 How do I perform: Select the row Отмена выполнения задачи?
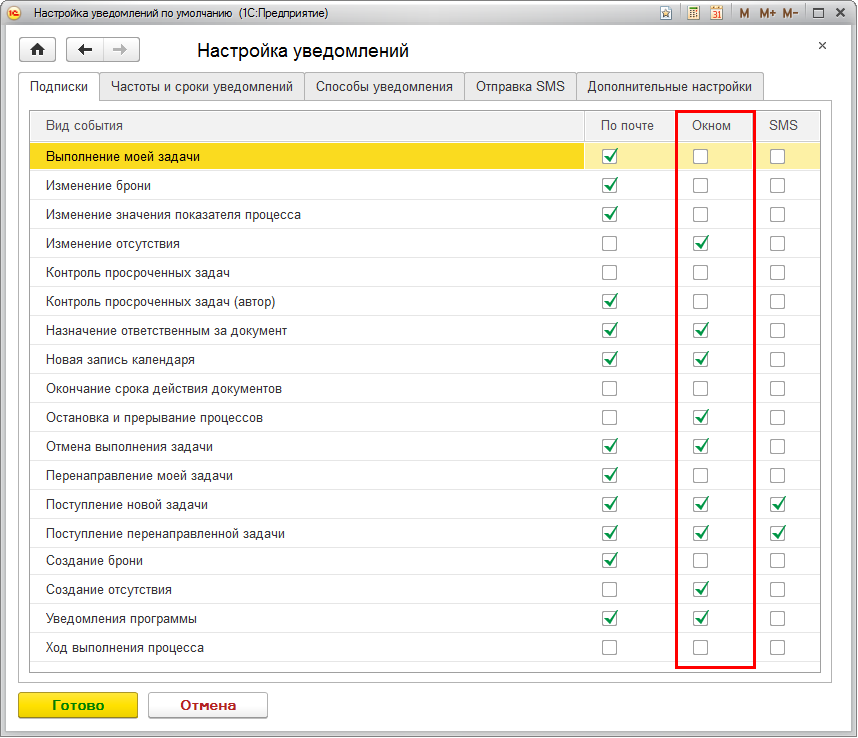coord(425,446)
